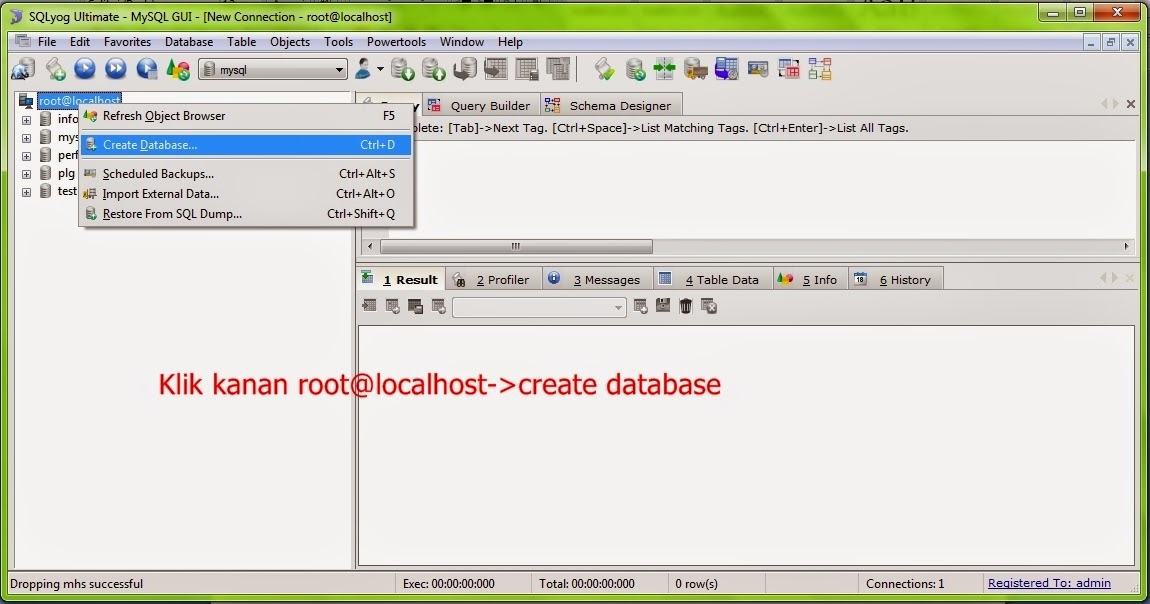Switch to the Query Builder tab
The image size is (1150, 604).
point(480,106)
